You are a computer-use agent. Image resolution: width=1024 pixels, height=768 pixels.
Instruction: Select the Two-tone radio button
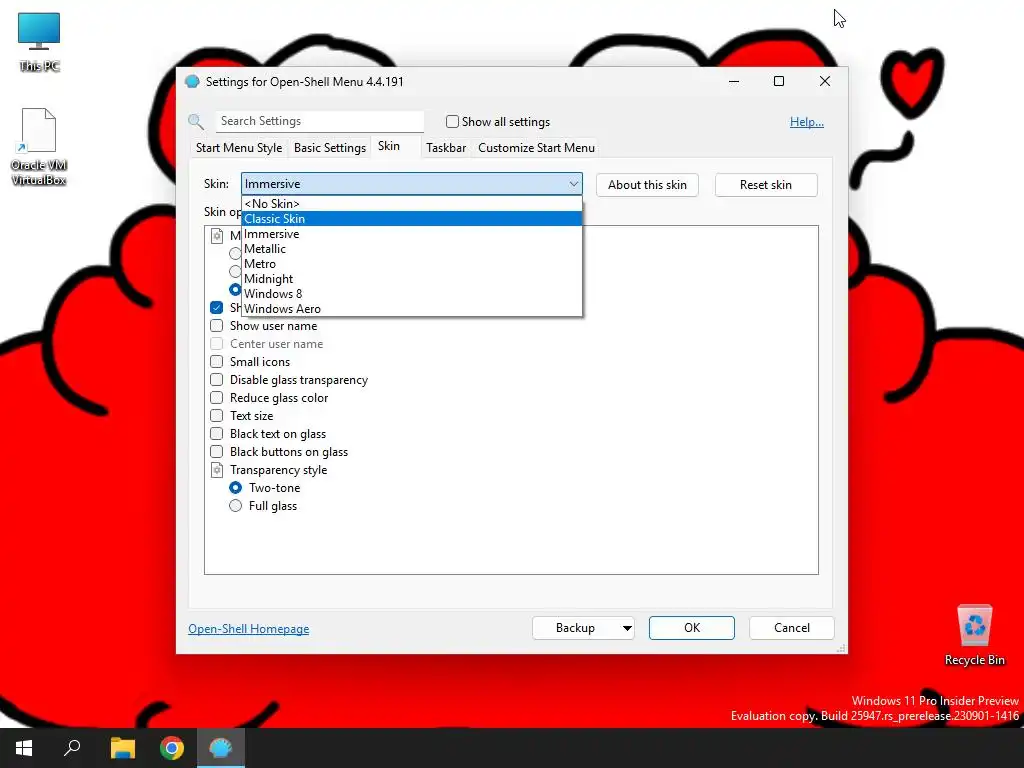pos(236,488)
